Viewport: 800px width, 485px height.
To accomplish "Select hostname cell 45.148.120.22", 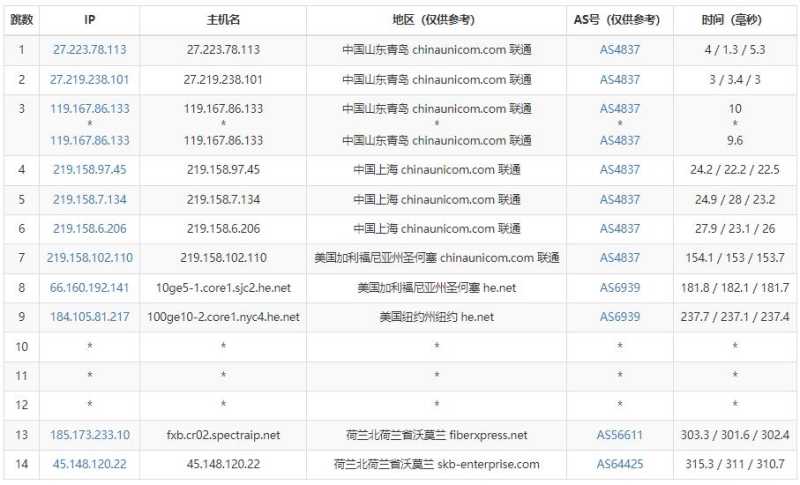I will pyautogui.click(x=223, y=464).
